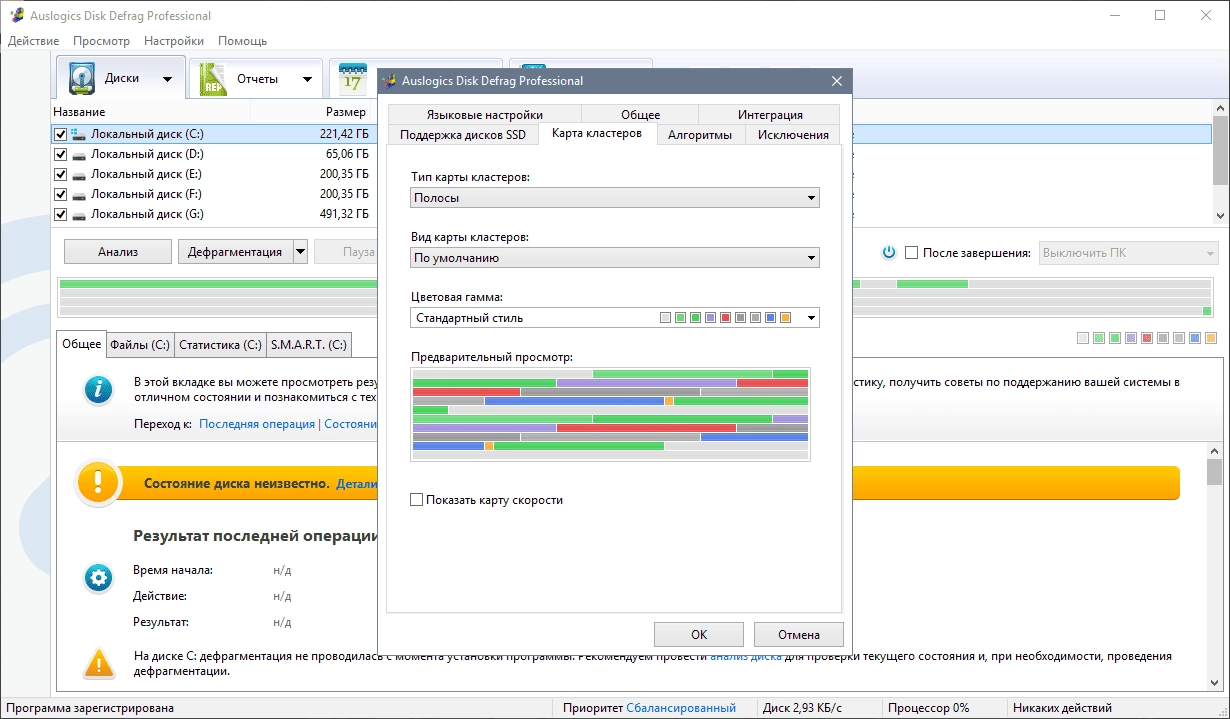Open the Просмотр menu
This screenshot has width=1230, height=719.
(101, 41)
